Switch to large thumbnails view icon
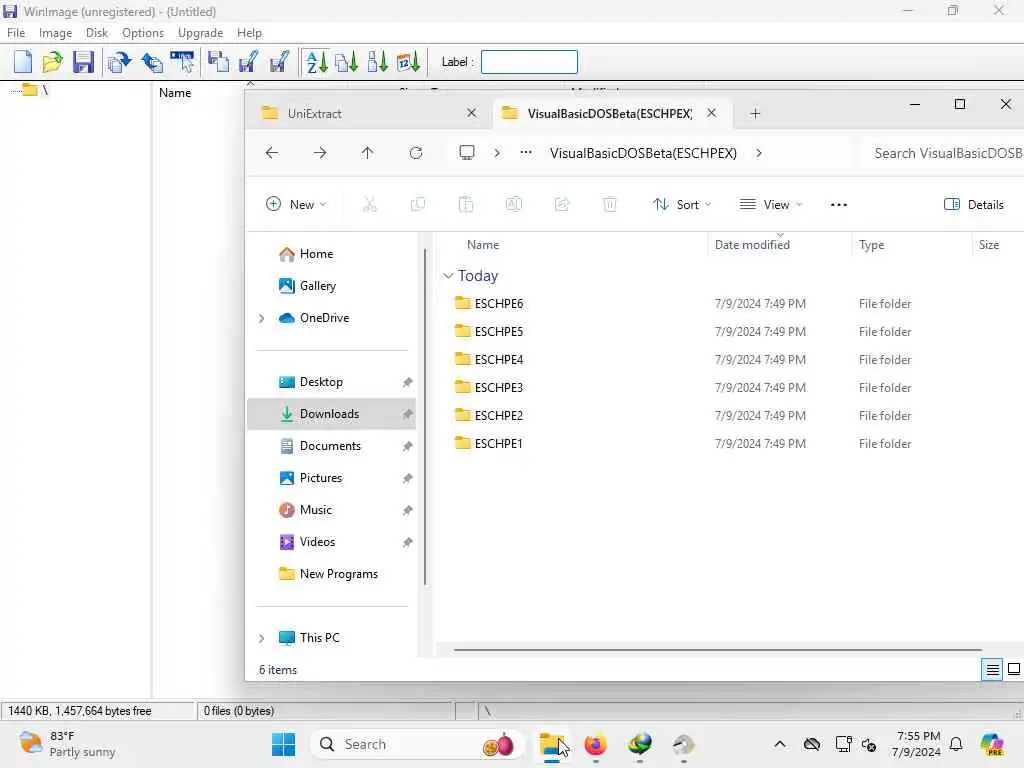The image size is (1024, 768). pos(1014,669)
